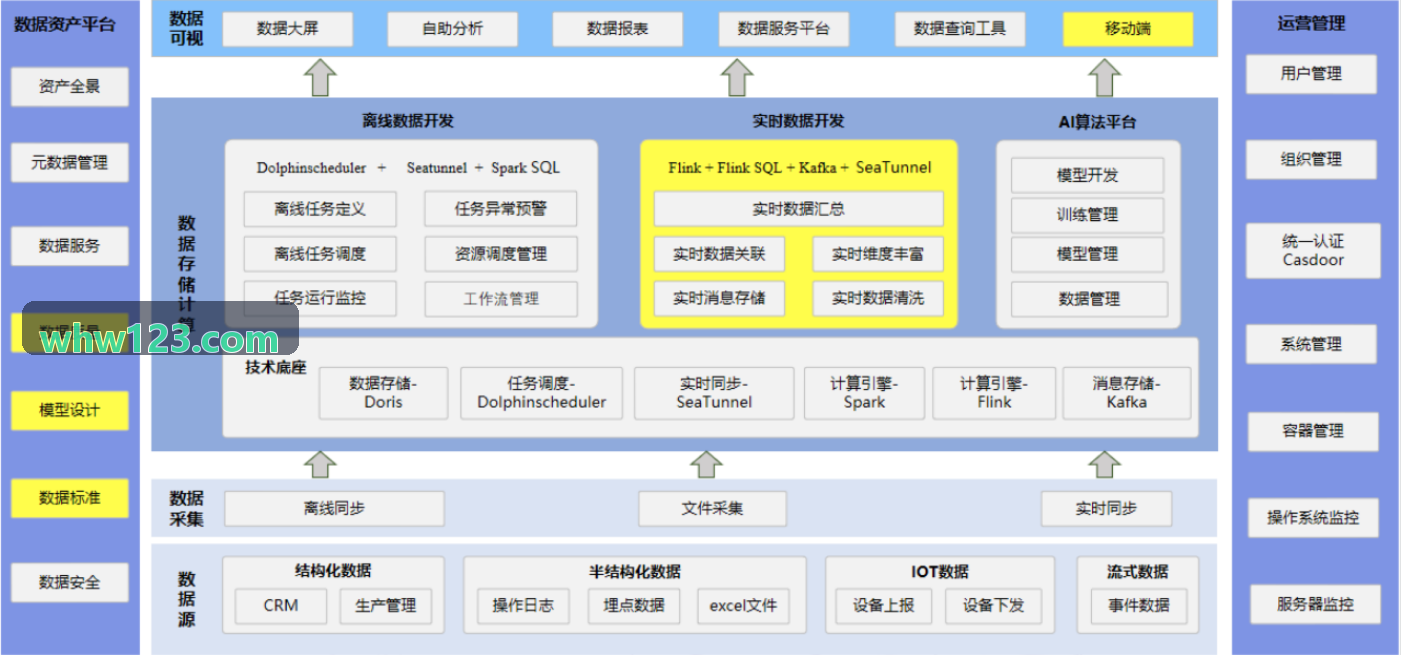This screenshot has height=655, width=1401.
Task: Open the 事件数据 box
Action: click(x=1139, y=606)
